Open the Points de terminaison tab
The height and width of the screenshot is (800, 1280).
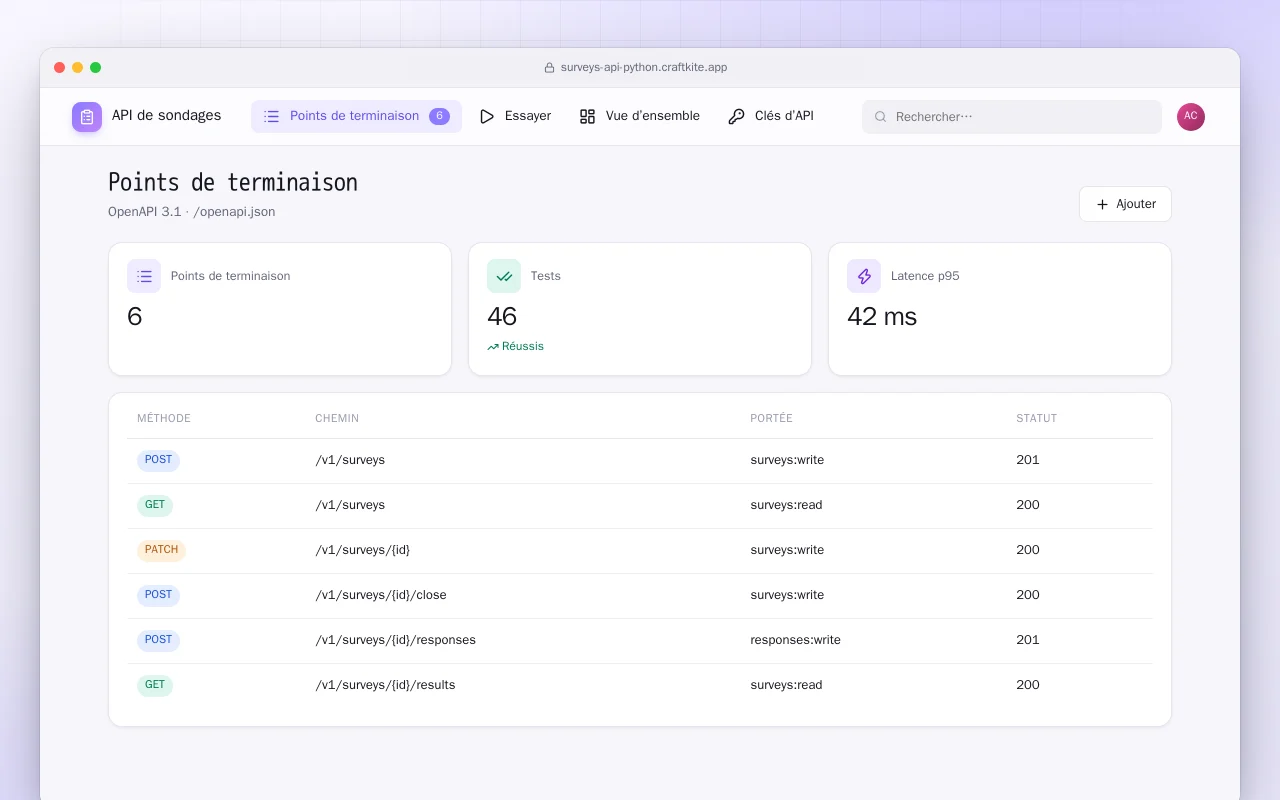coord(356,116)
